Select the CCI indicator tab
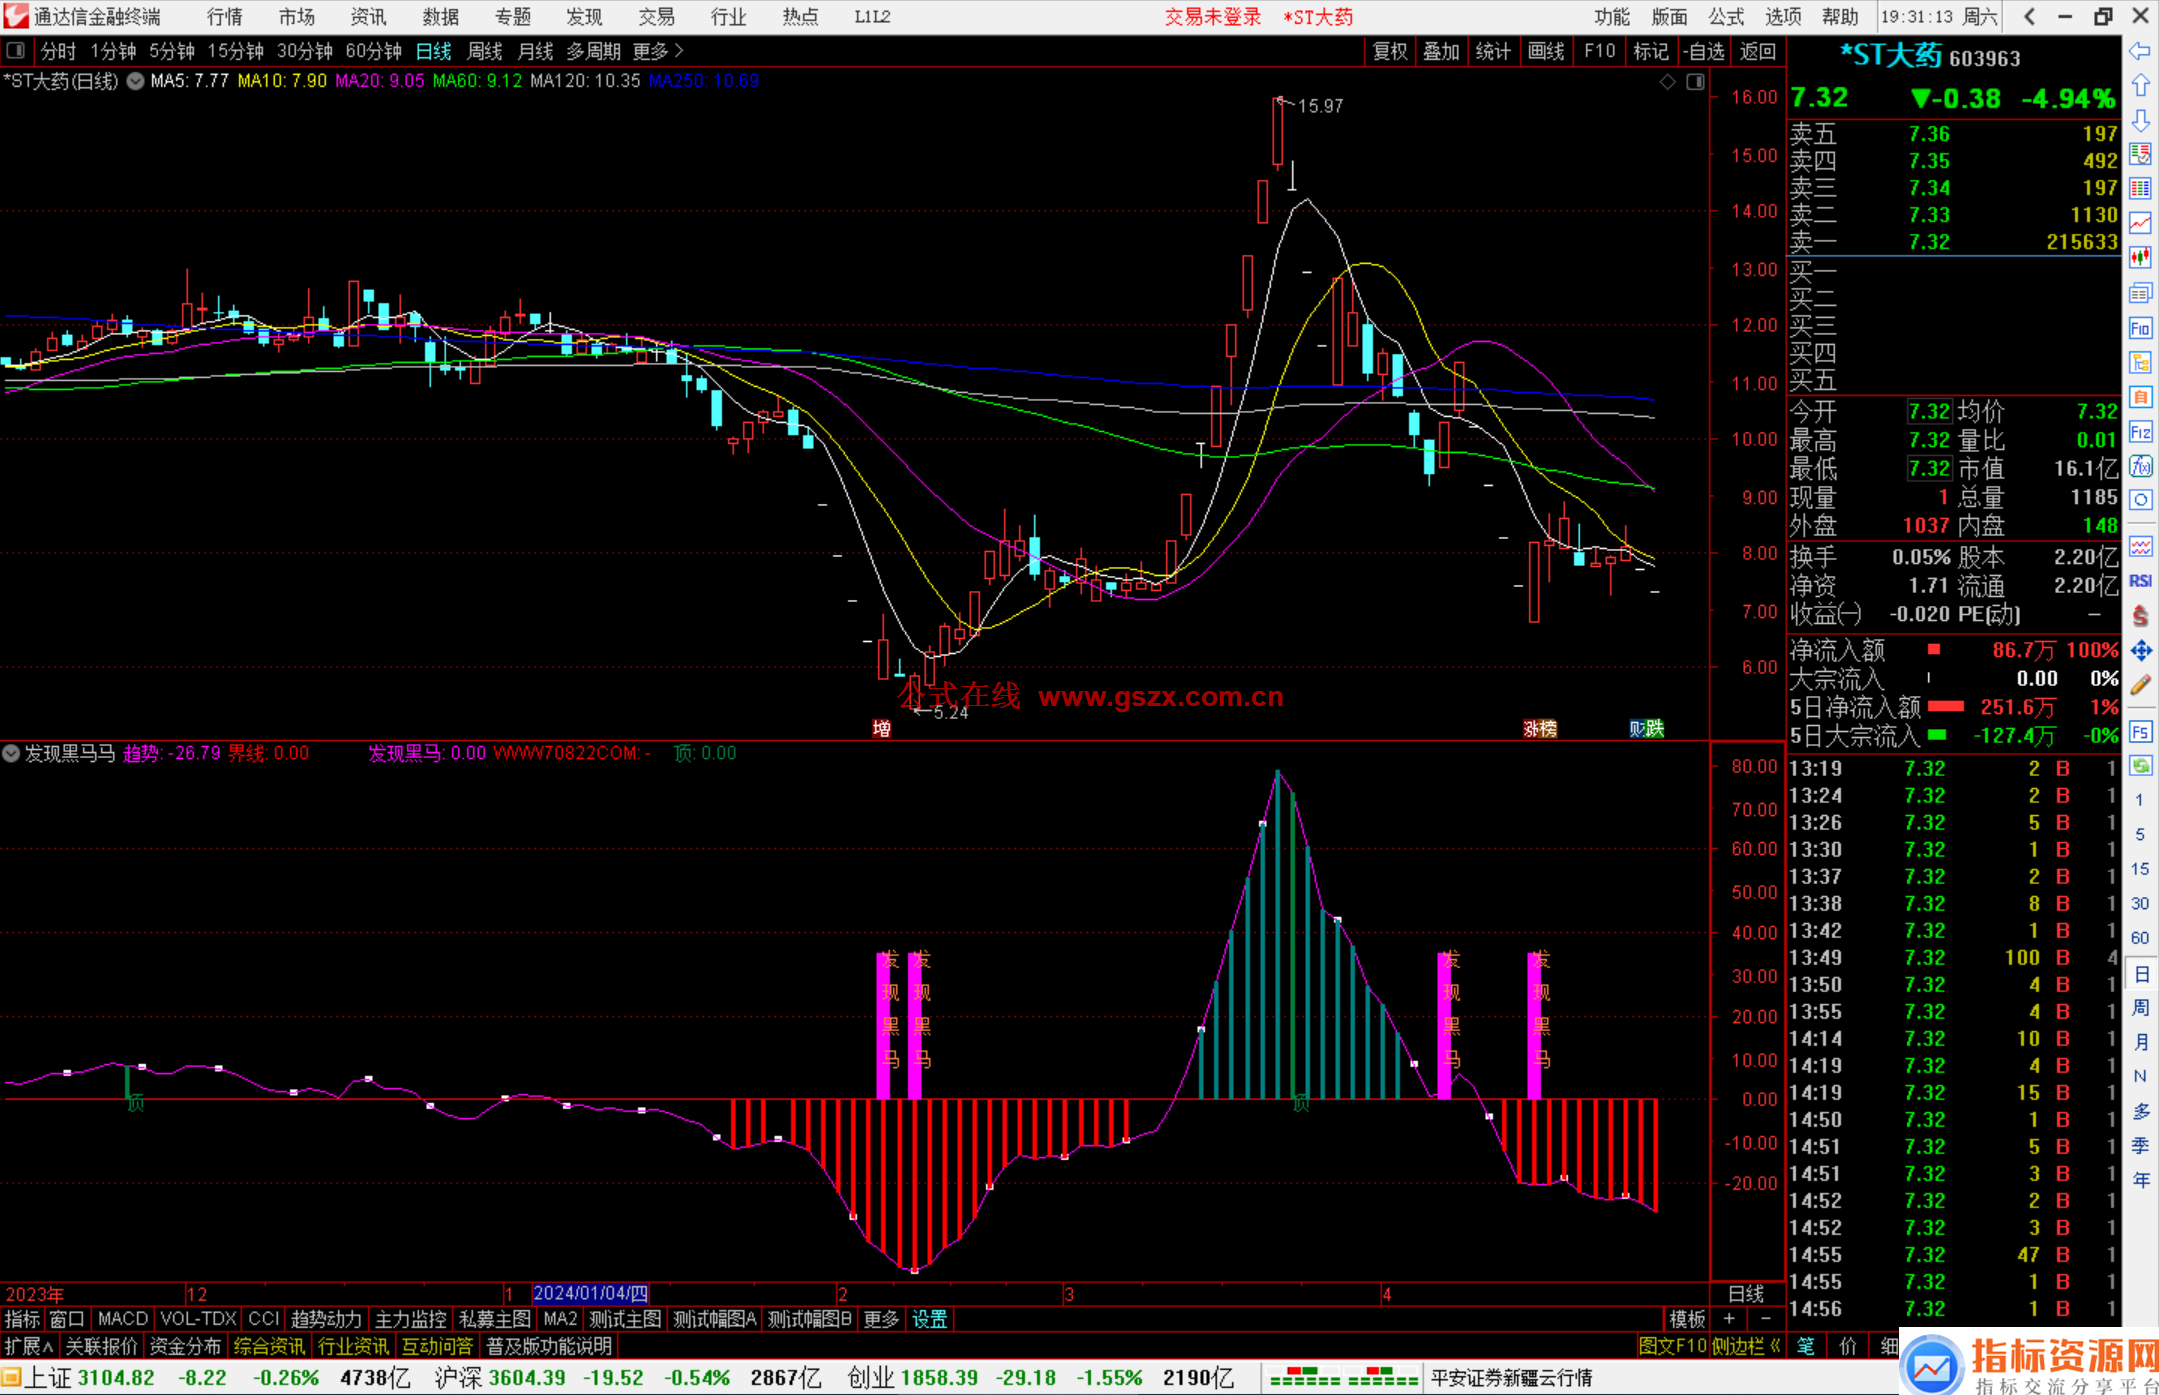This screenshot has height=1395, width=2159. tap(264, 1319)
